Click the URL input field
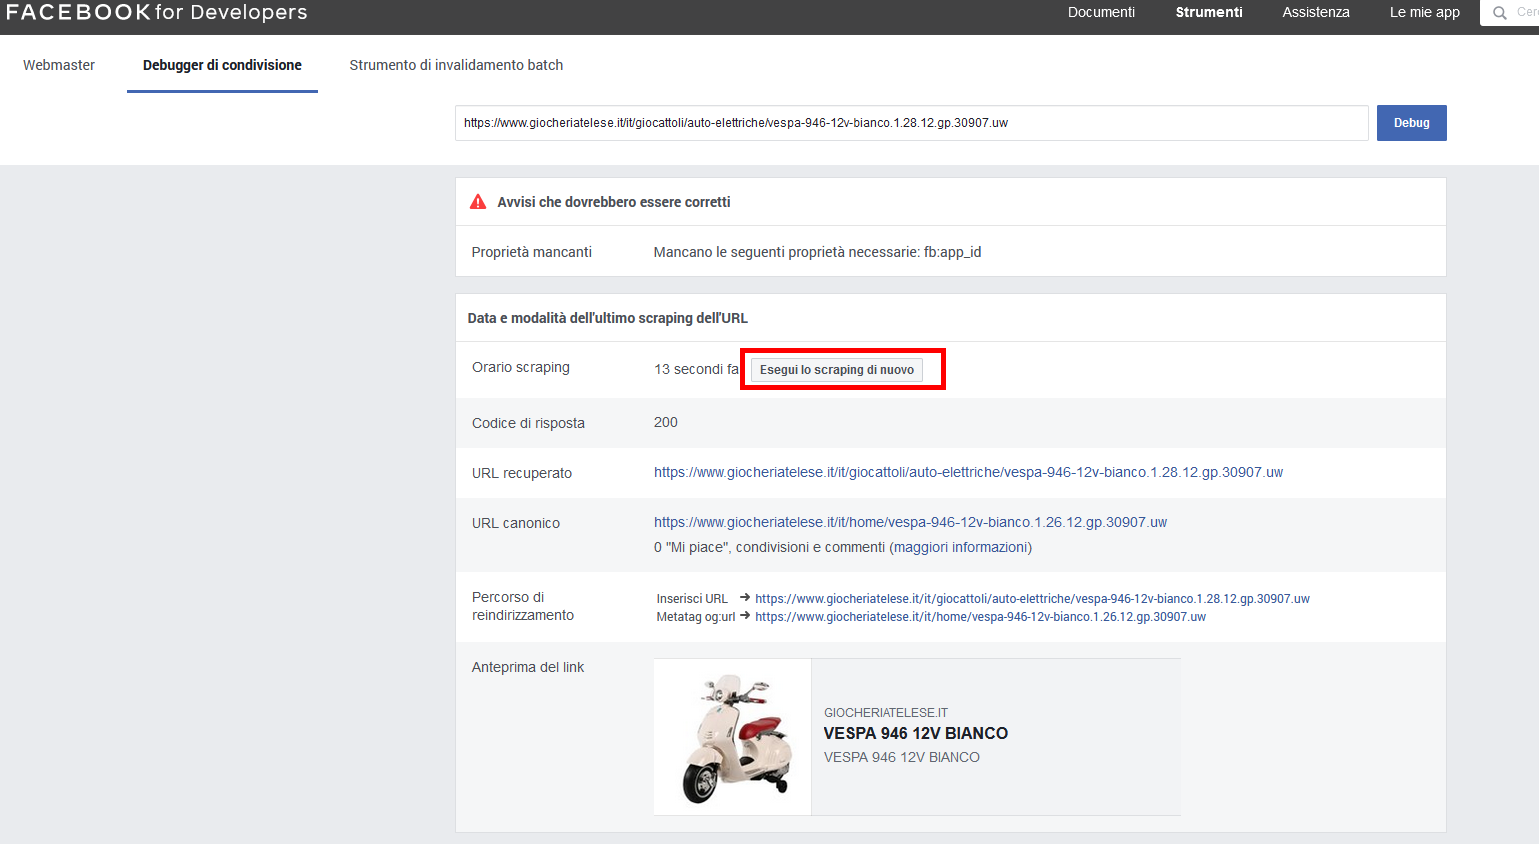Image resolution: width=1539 pixels, height=844 pixels. (x=911, y=123)
